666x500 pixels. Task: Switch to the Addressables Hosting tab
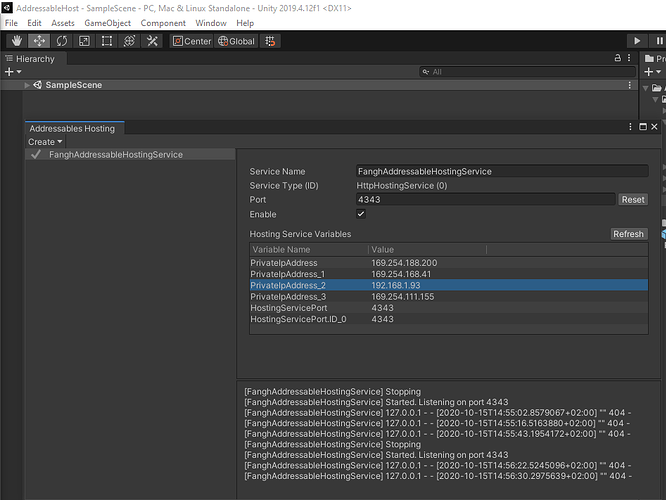point(72,128)
